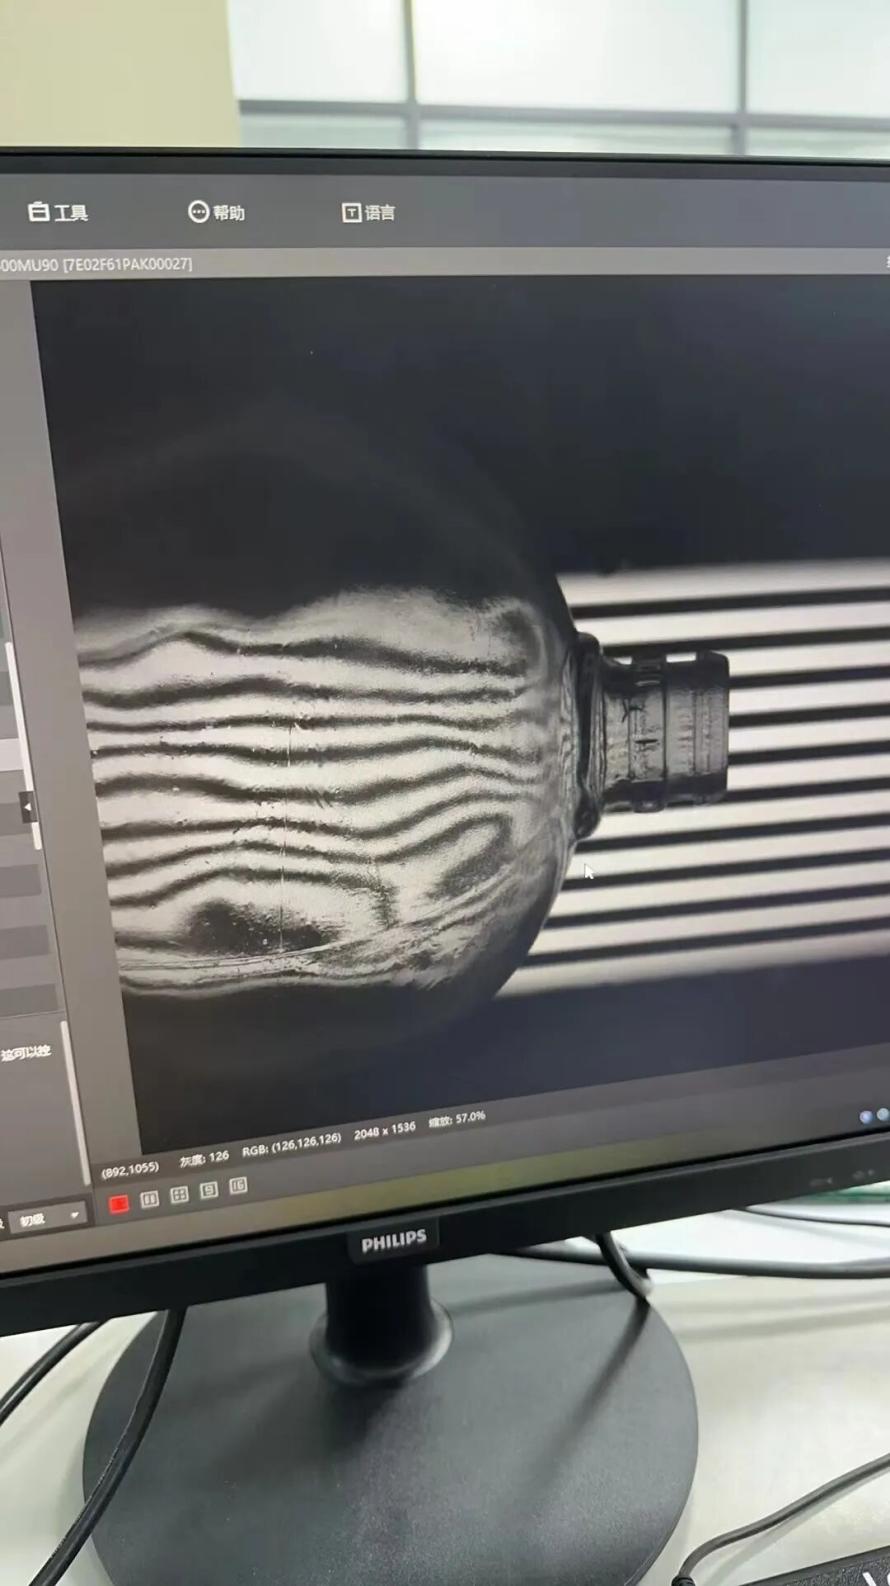
Task: Select the highlighted light row in the left panel
Action: pyautogui.click(x=8, y=755)
